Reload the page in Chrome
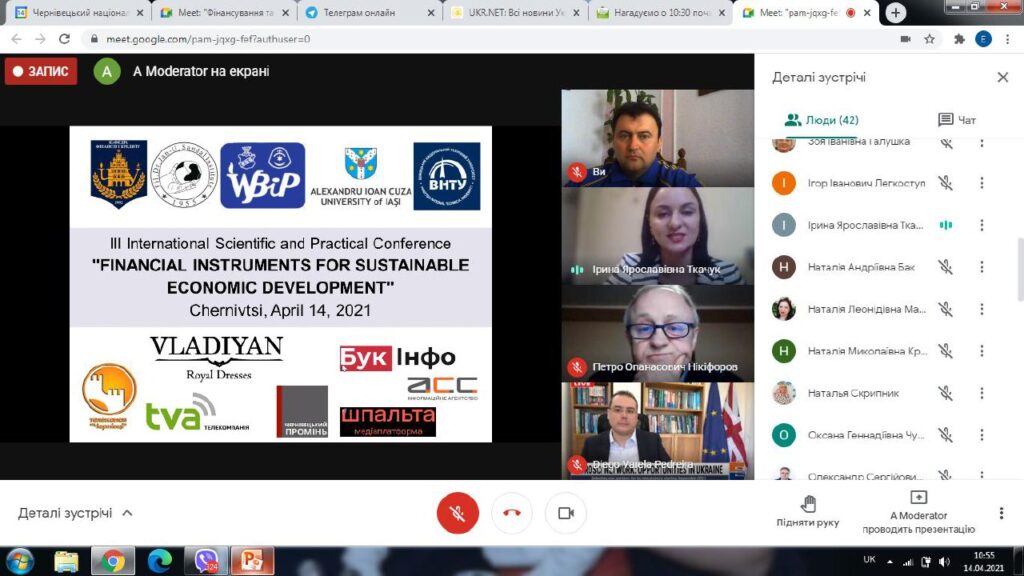 (x=65, y=39)
